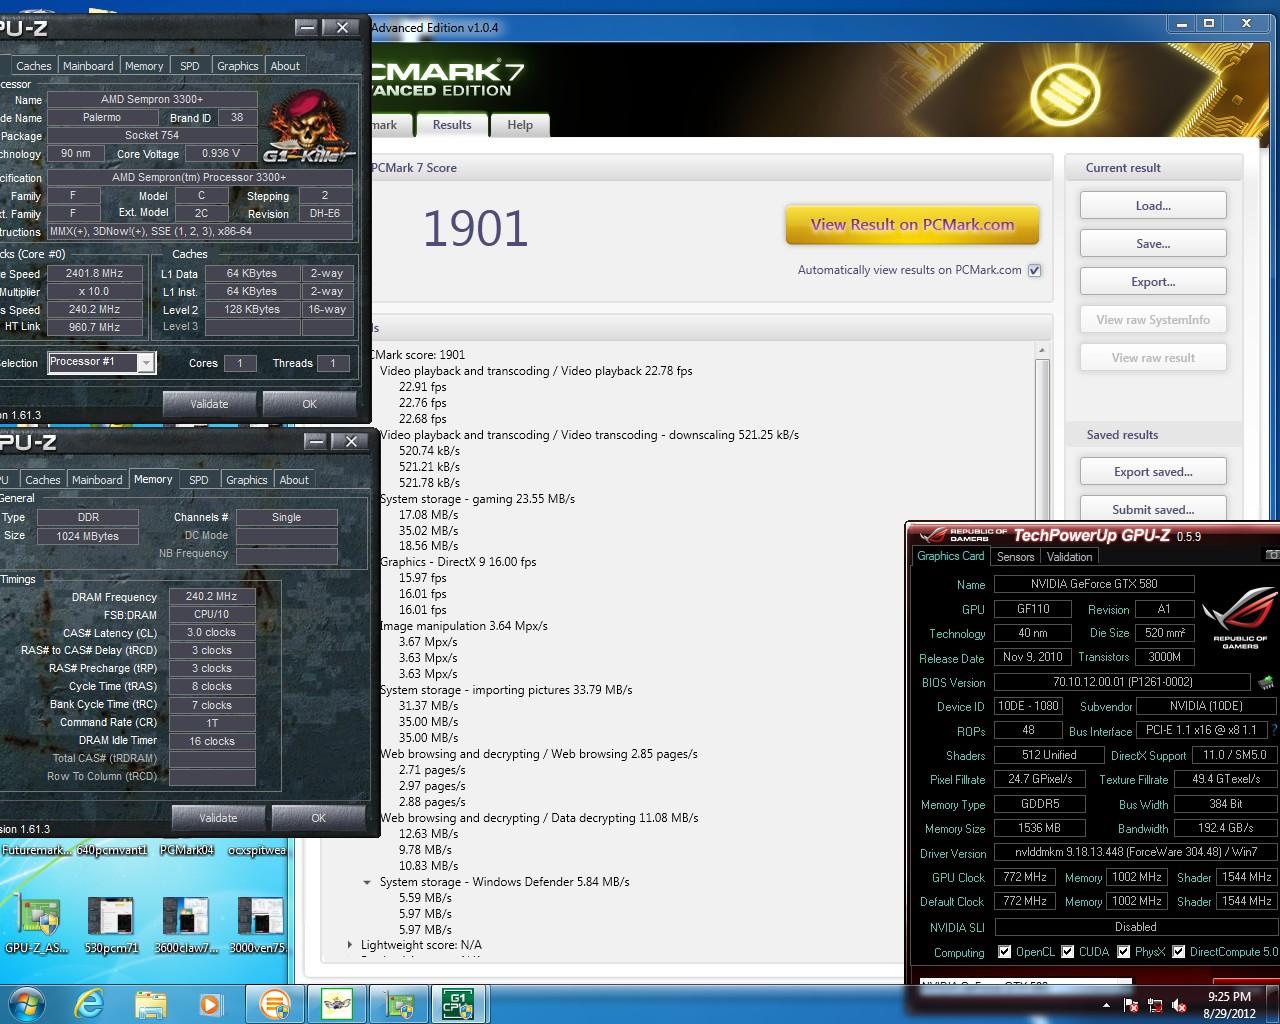The image size is (1280, 1024).
Task: Collapse System storage - Windows Defender results
Action: pyautogui.click(x=367, y=882)
